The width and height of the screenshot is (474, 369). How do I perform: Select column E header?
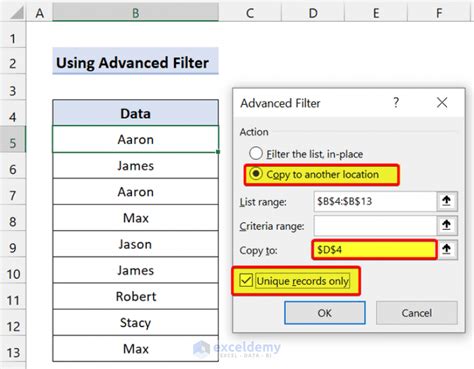click(376, 13)
